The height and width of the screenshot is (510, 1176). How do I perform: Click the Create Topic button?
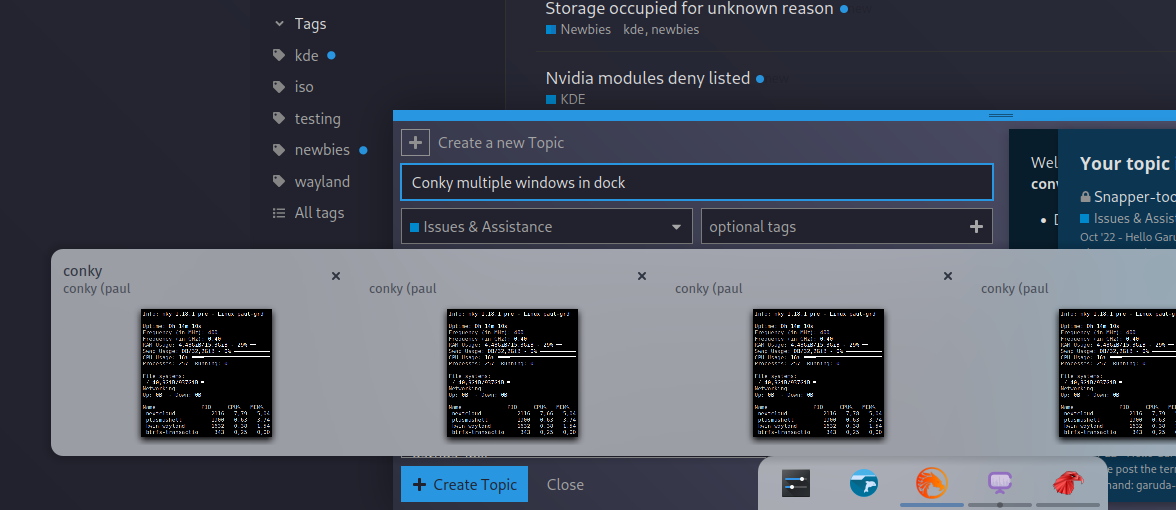coord(464,484)
